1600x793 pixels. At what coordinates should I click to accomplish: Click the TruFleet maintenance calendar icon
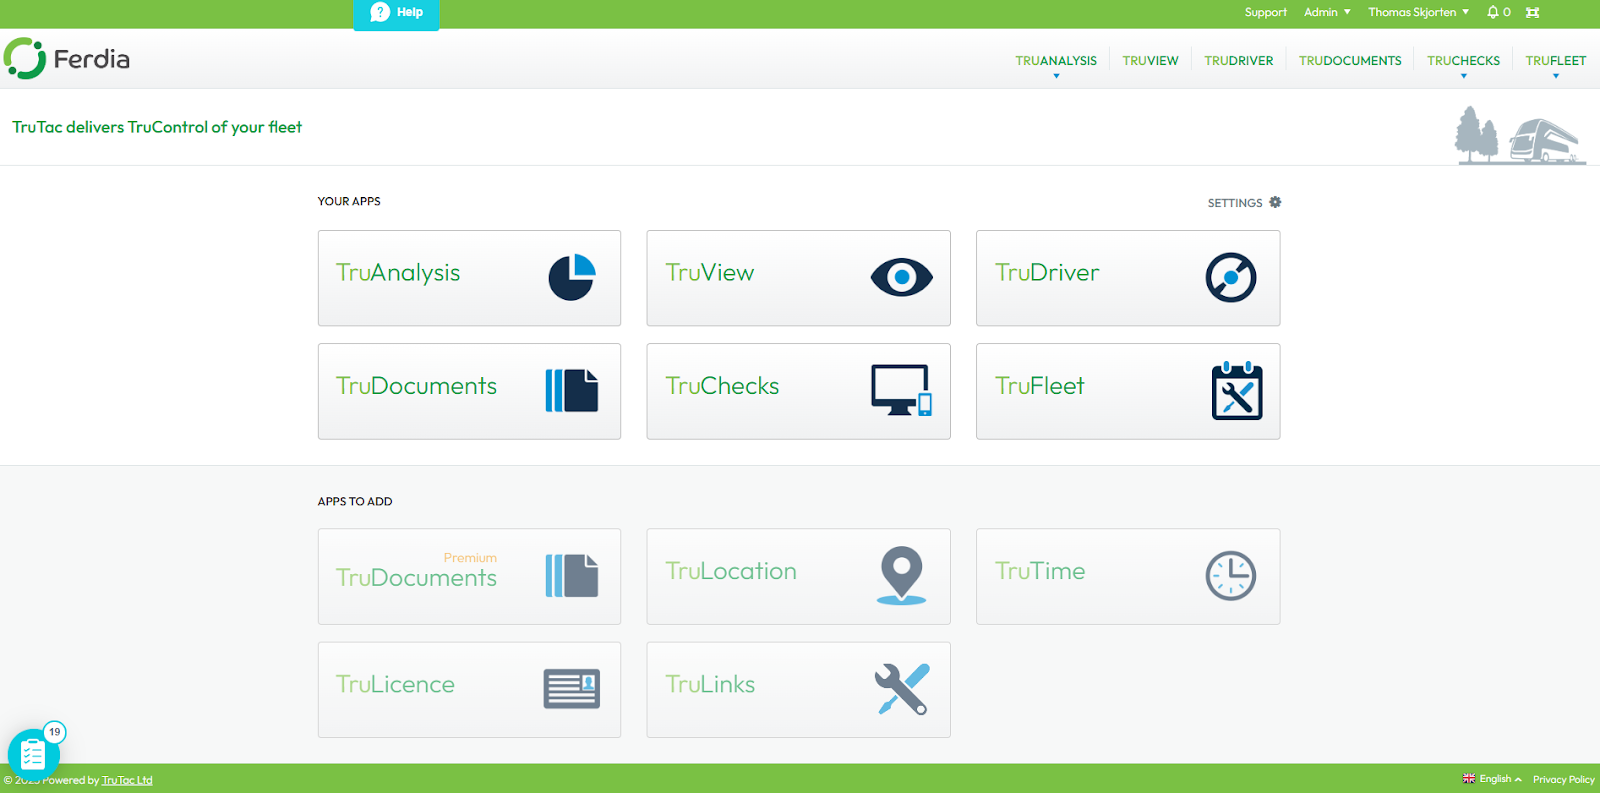click(1237, 391)
